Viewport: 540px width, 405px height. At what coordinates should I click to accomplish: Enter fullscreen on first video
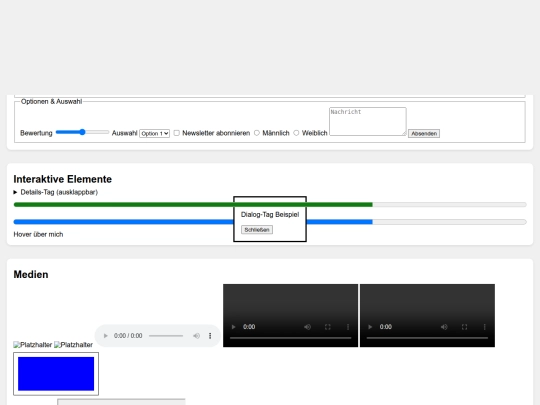(x=328, y=327)
